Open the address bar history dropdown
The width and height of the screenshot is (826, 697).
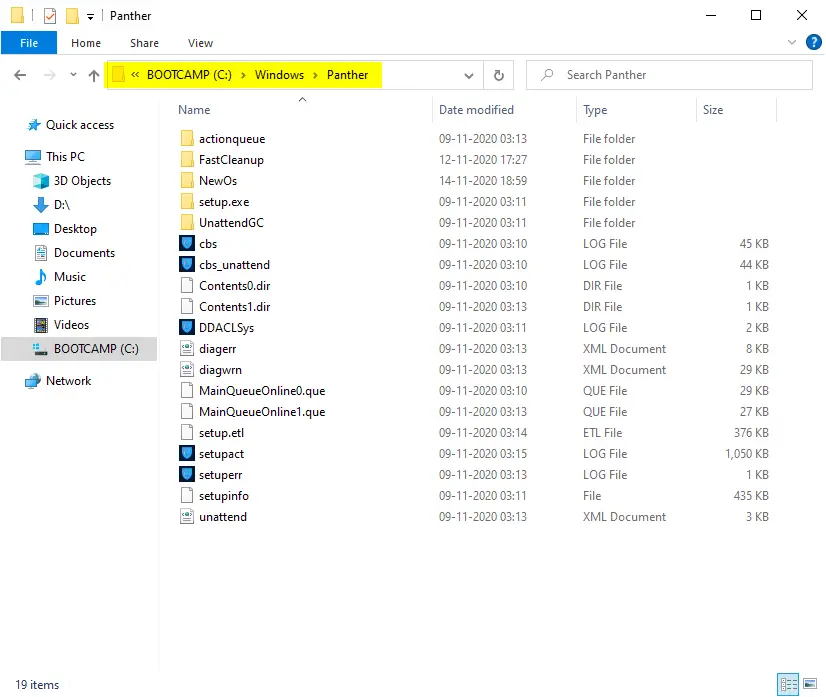468,75
